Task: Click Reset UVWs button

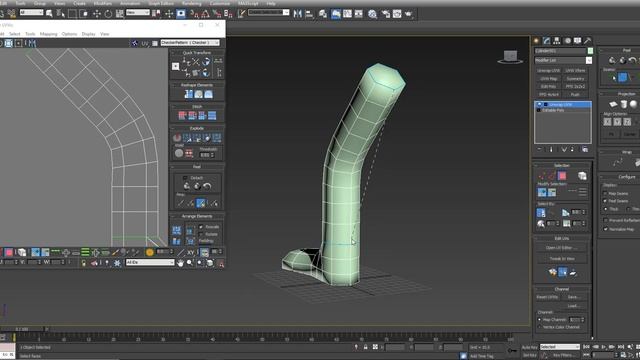Action: click(x=547, y=297)
